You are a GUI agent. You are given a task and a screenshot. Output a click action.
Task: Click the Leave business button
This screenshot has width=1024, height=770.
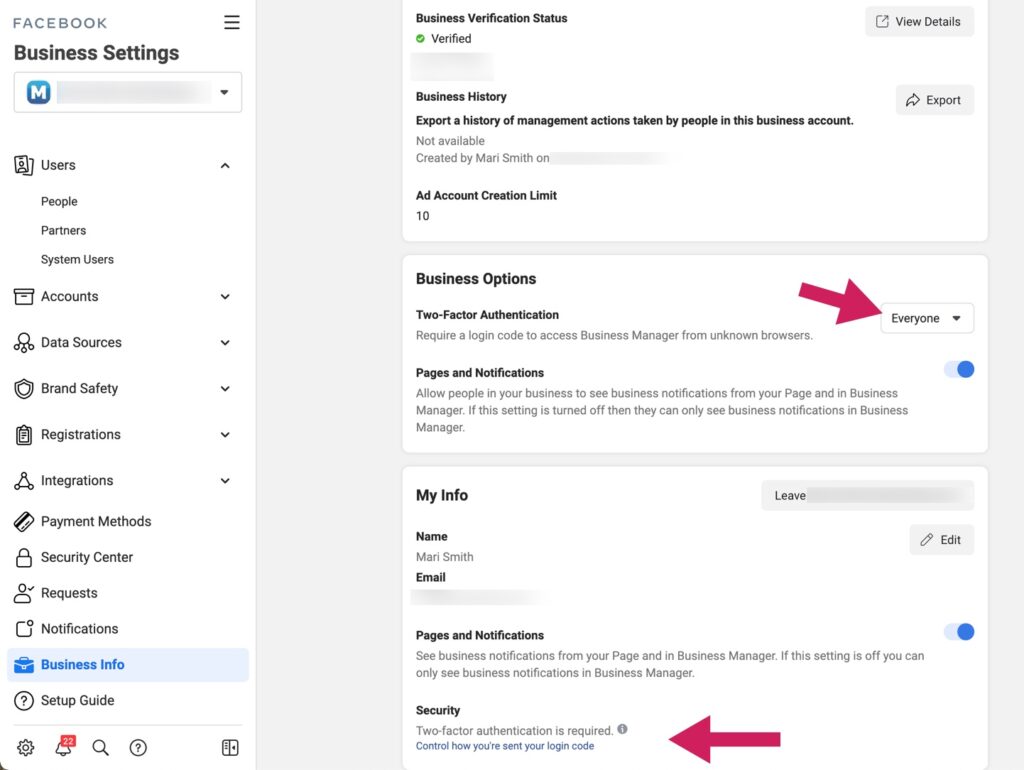coord(867,496)
